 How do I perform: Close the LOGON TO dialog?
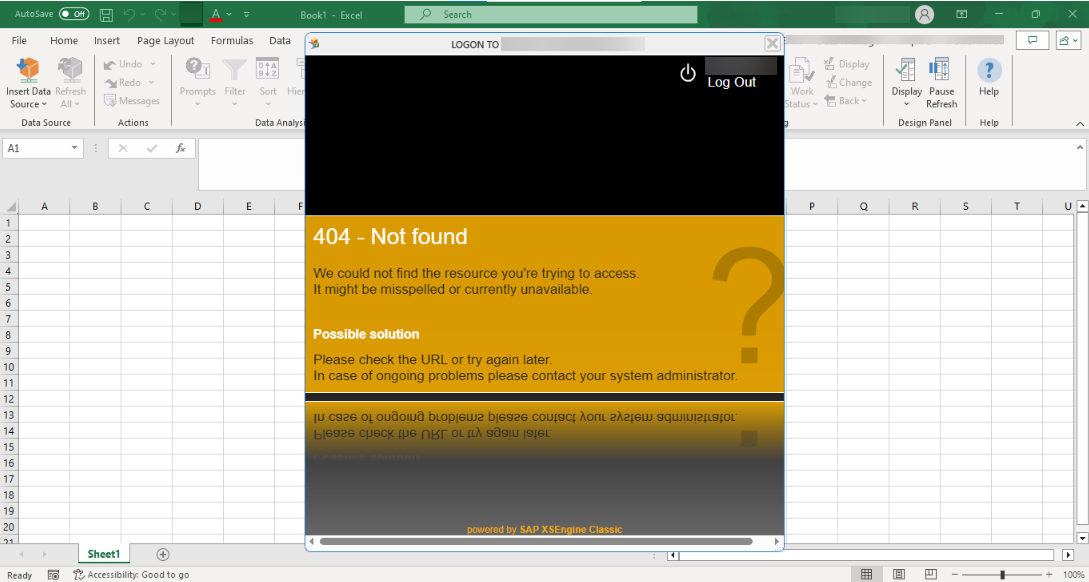coord(772,44)
